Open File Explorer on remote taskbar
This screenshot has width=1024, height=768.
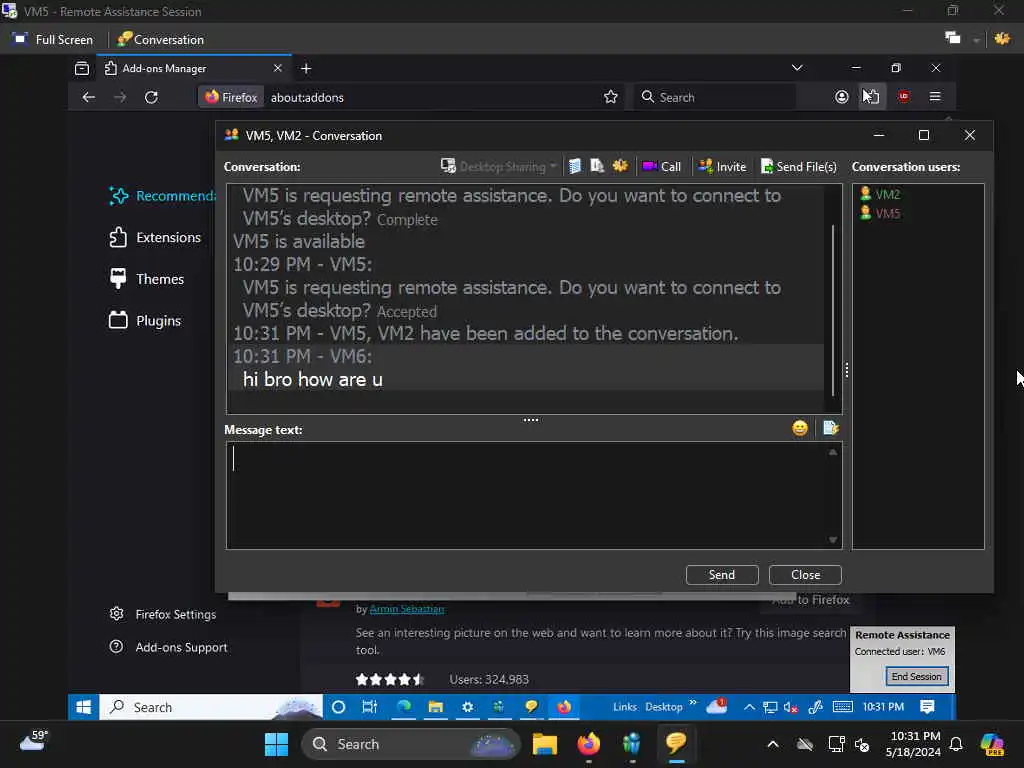click(x=436, y=707)
